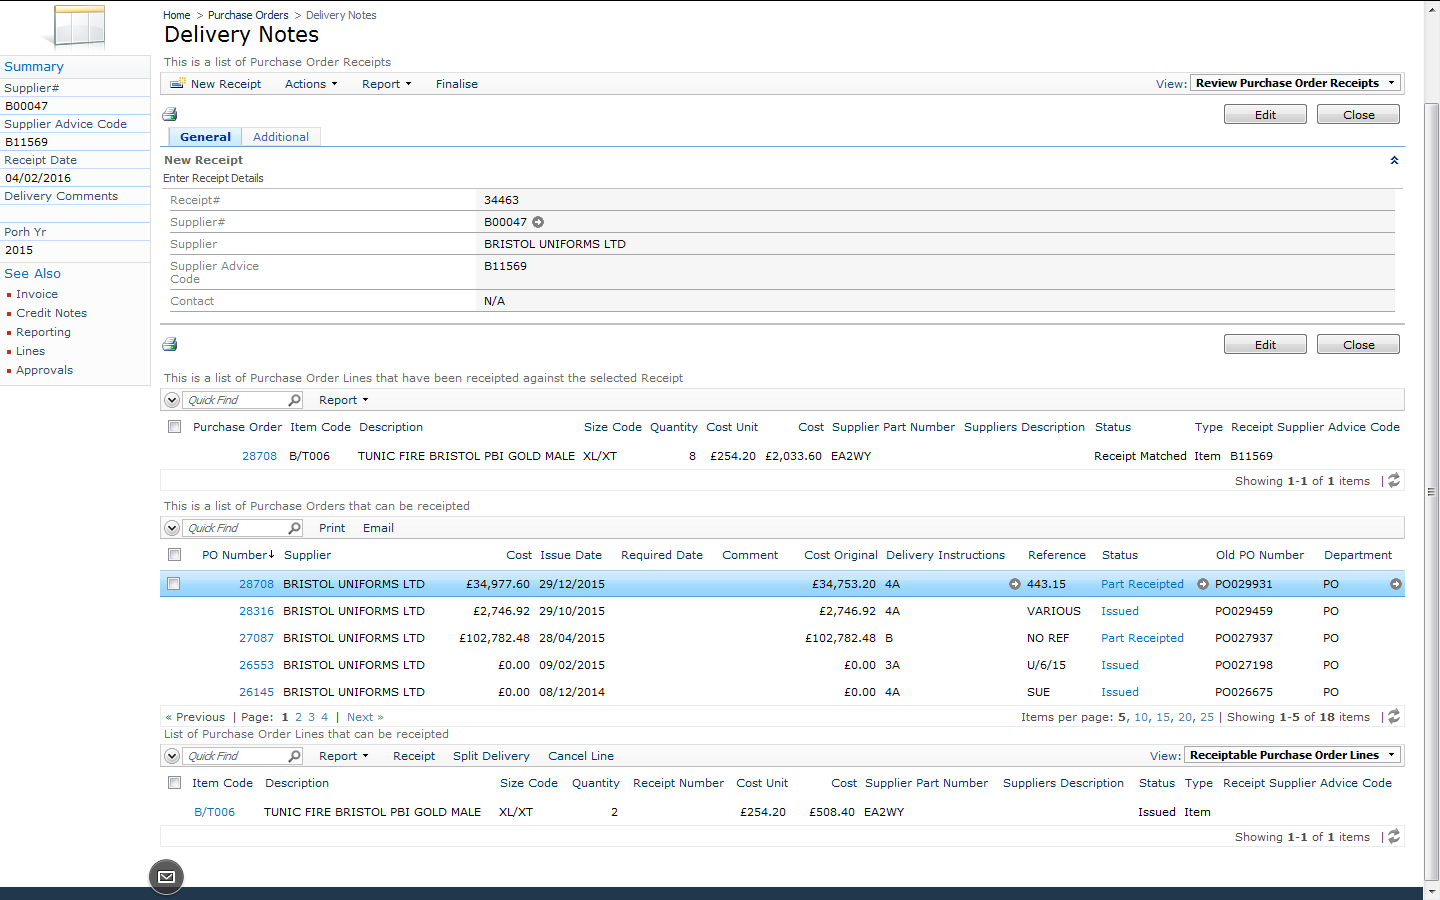This screenshot has height=900, width=1440.
Task: Switch to the Additional tab
Action: 281,137
